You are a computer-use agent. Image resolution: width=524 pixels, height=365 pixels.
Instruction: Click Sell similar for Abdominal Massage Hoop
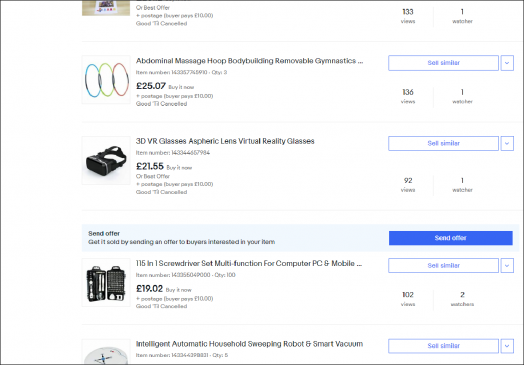tap(443, 63)
